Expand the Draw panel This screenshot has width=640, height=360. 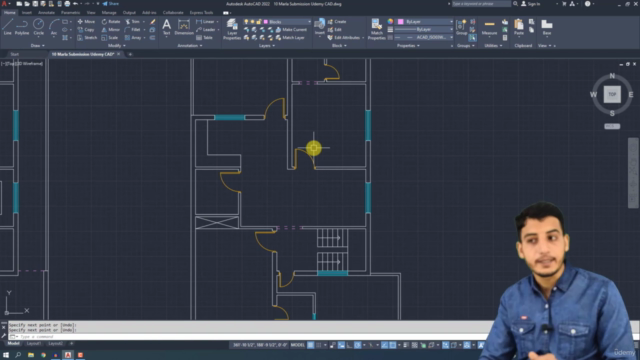[38, 46]
